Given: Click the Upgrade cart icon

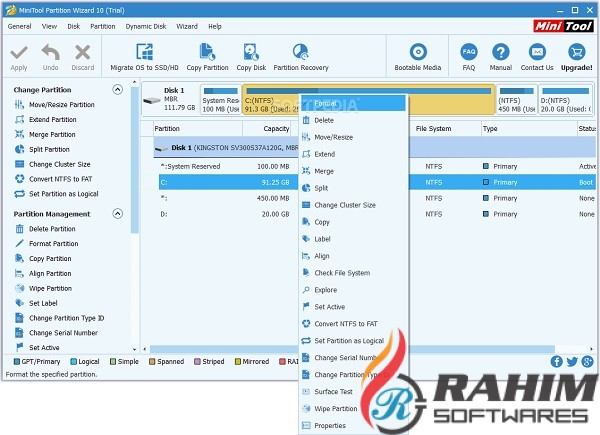Looking at the screenshot, I should point(576,52).
